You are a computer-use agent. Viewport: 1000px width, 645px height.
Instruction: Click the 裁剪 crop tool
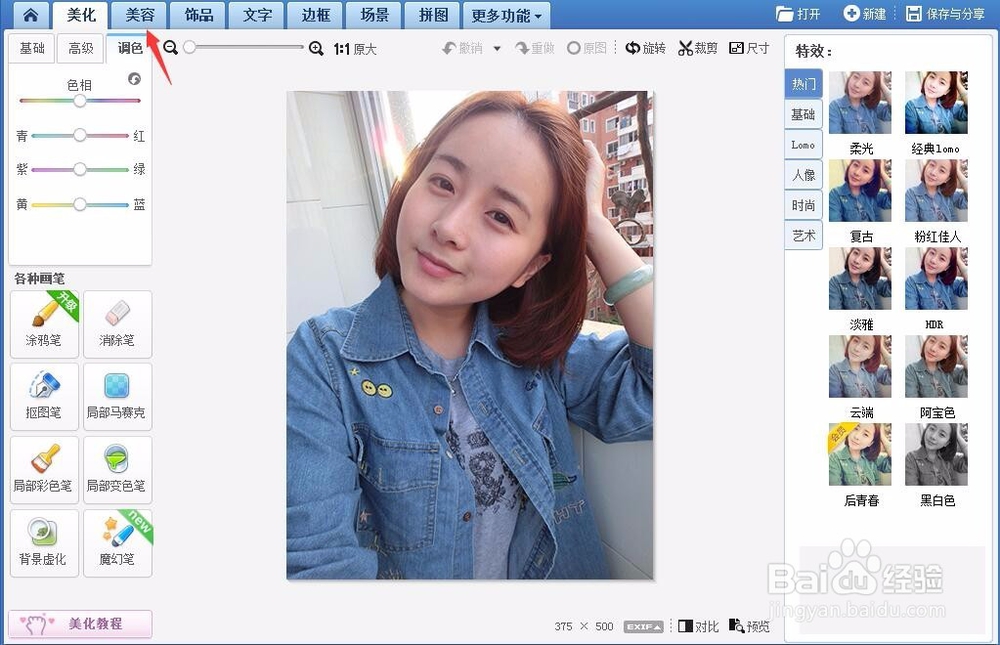[698, 48]
